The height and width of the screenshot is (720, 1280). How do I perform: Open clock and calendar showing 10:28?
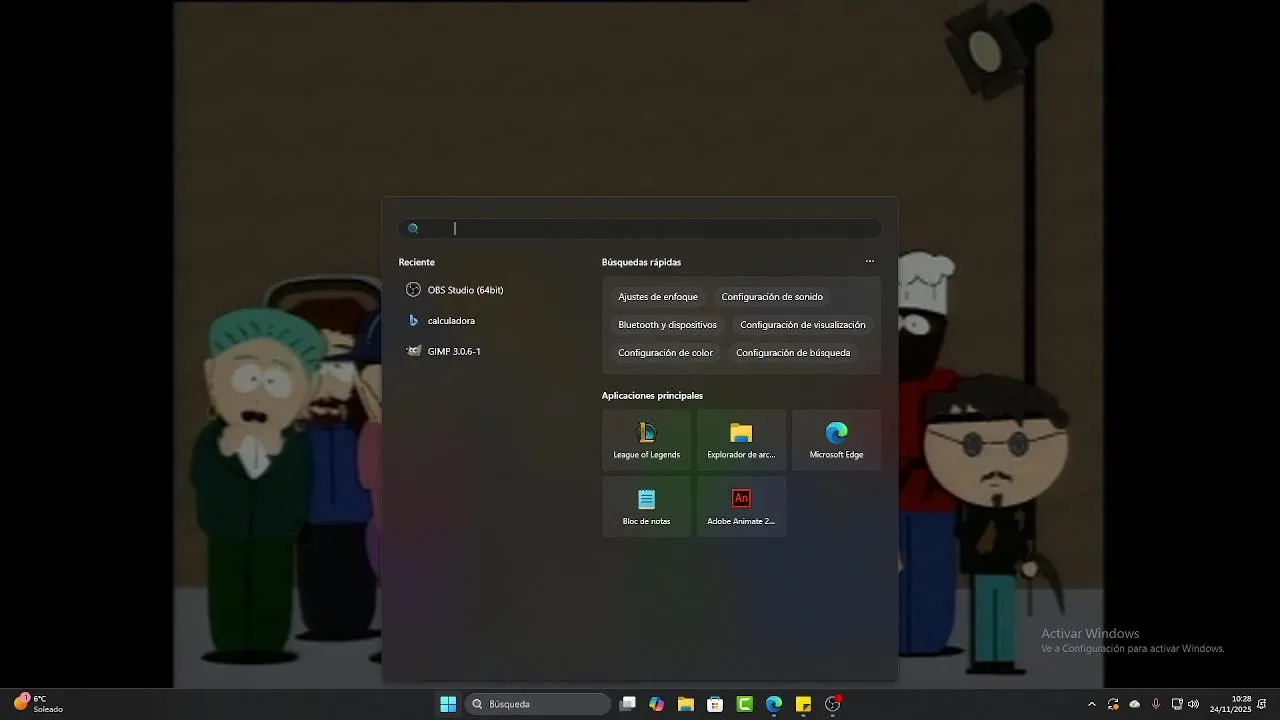[1231, 704]
